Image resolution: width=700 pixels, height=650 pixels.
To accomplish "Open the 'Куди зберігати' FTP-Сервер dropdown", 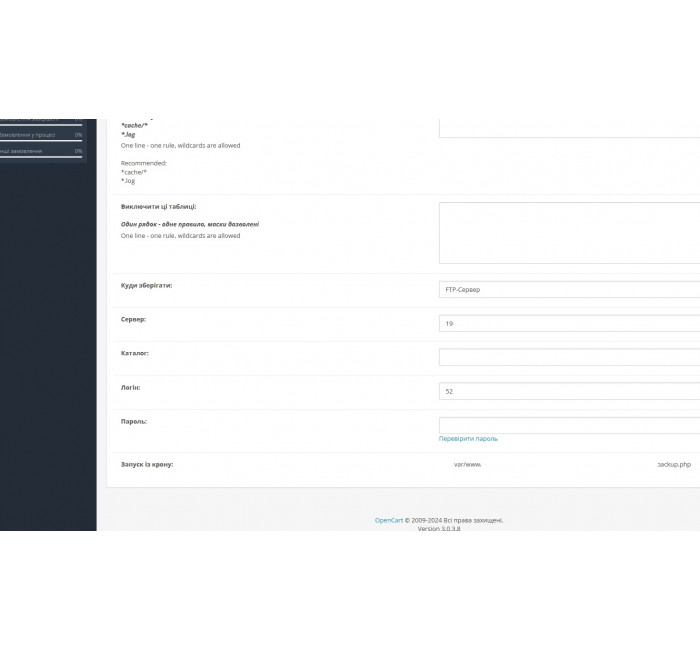I will click(569, 289).
